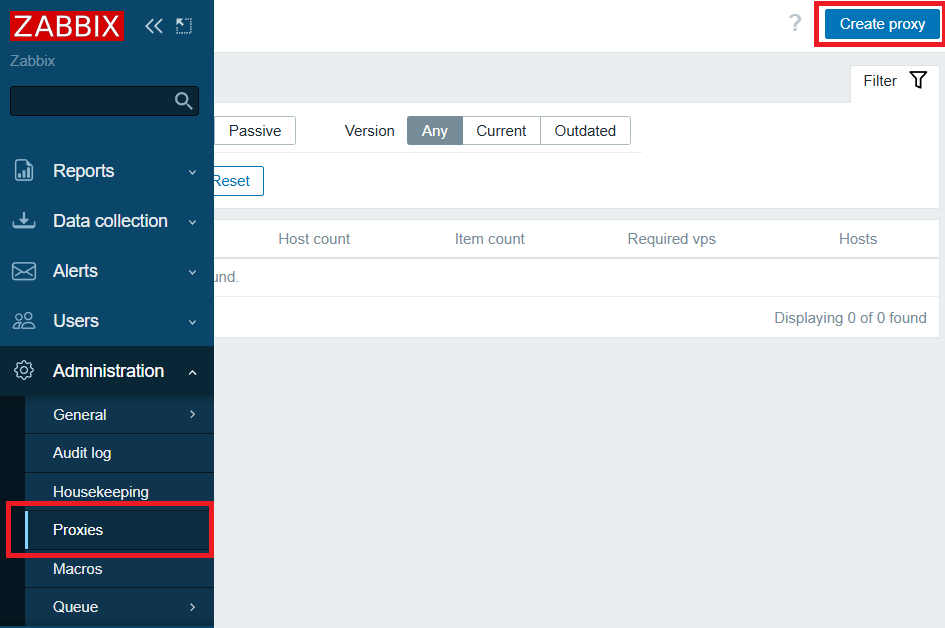Focus the sidebar search input field
Image resolution: width=945 pixels, height=628 pixels.
point(90,101)
